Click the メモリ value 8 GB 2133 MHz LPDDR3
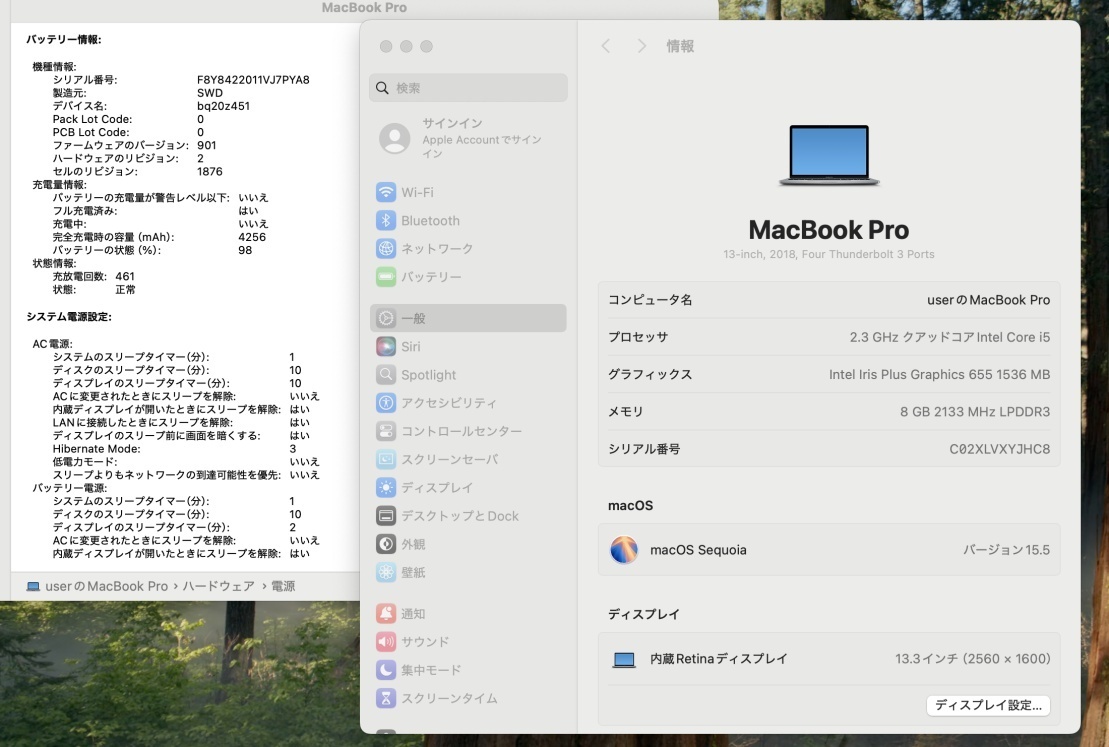 click(975, 412)
